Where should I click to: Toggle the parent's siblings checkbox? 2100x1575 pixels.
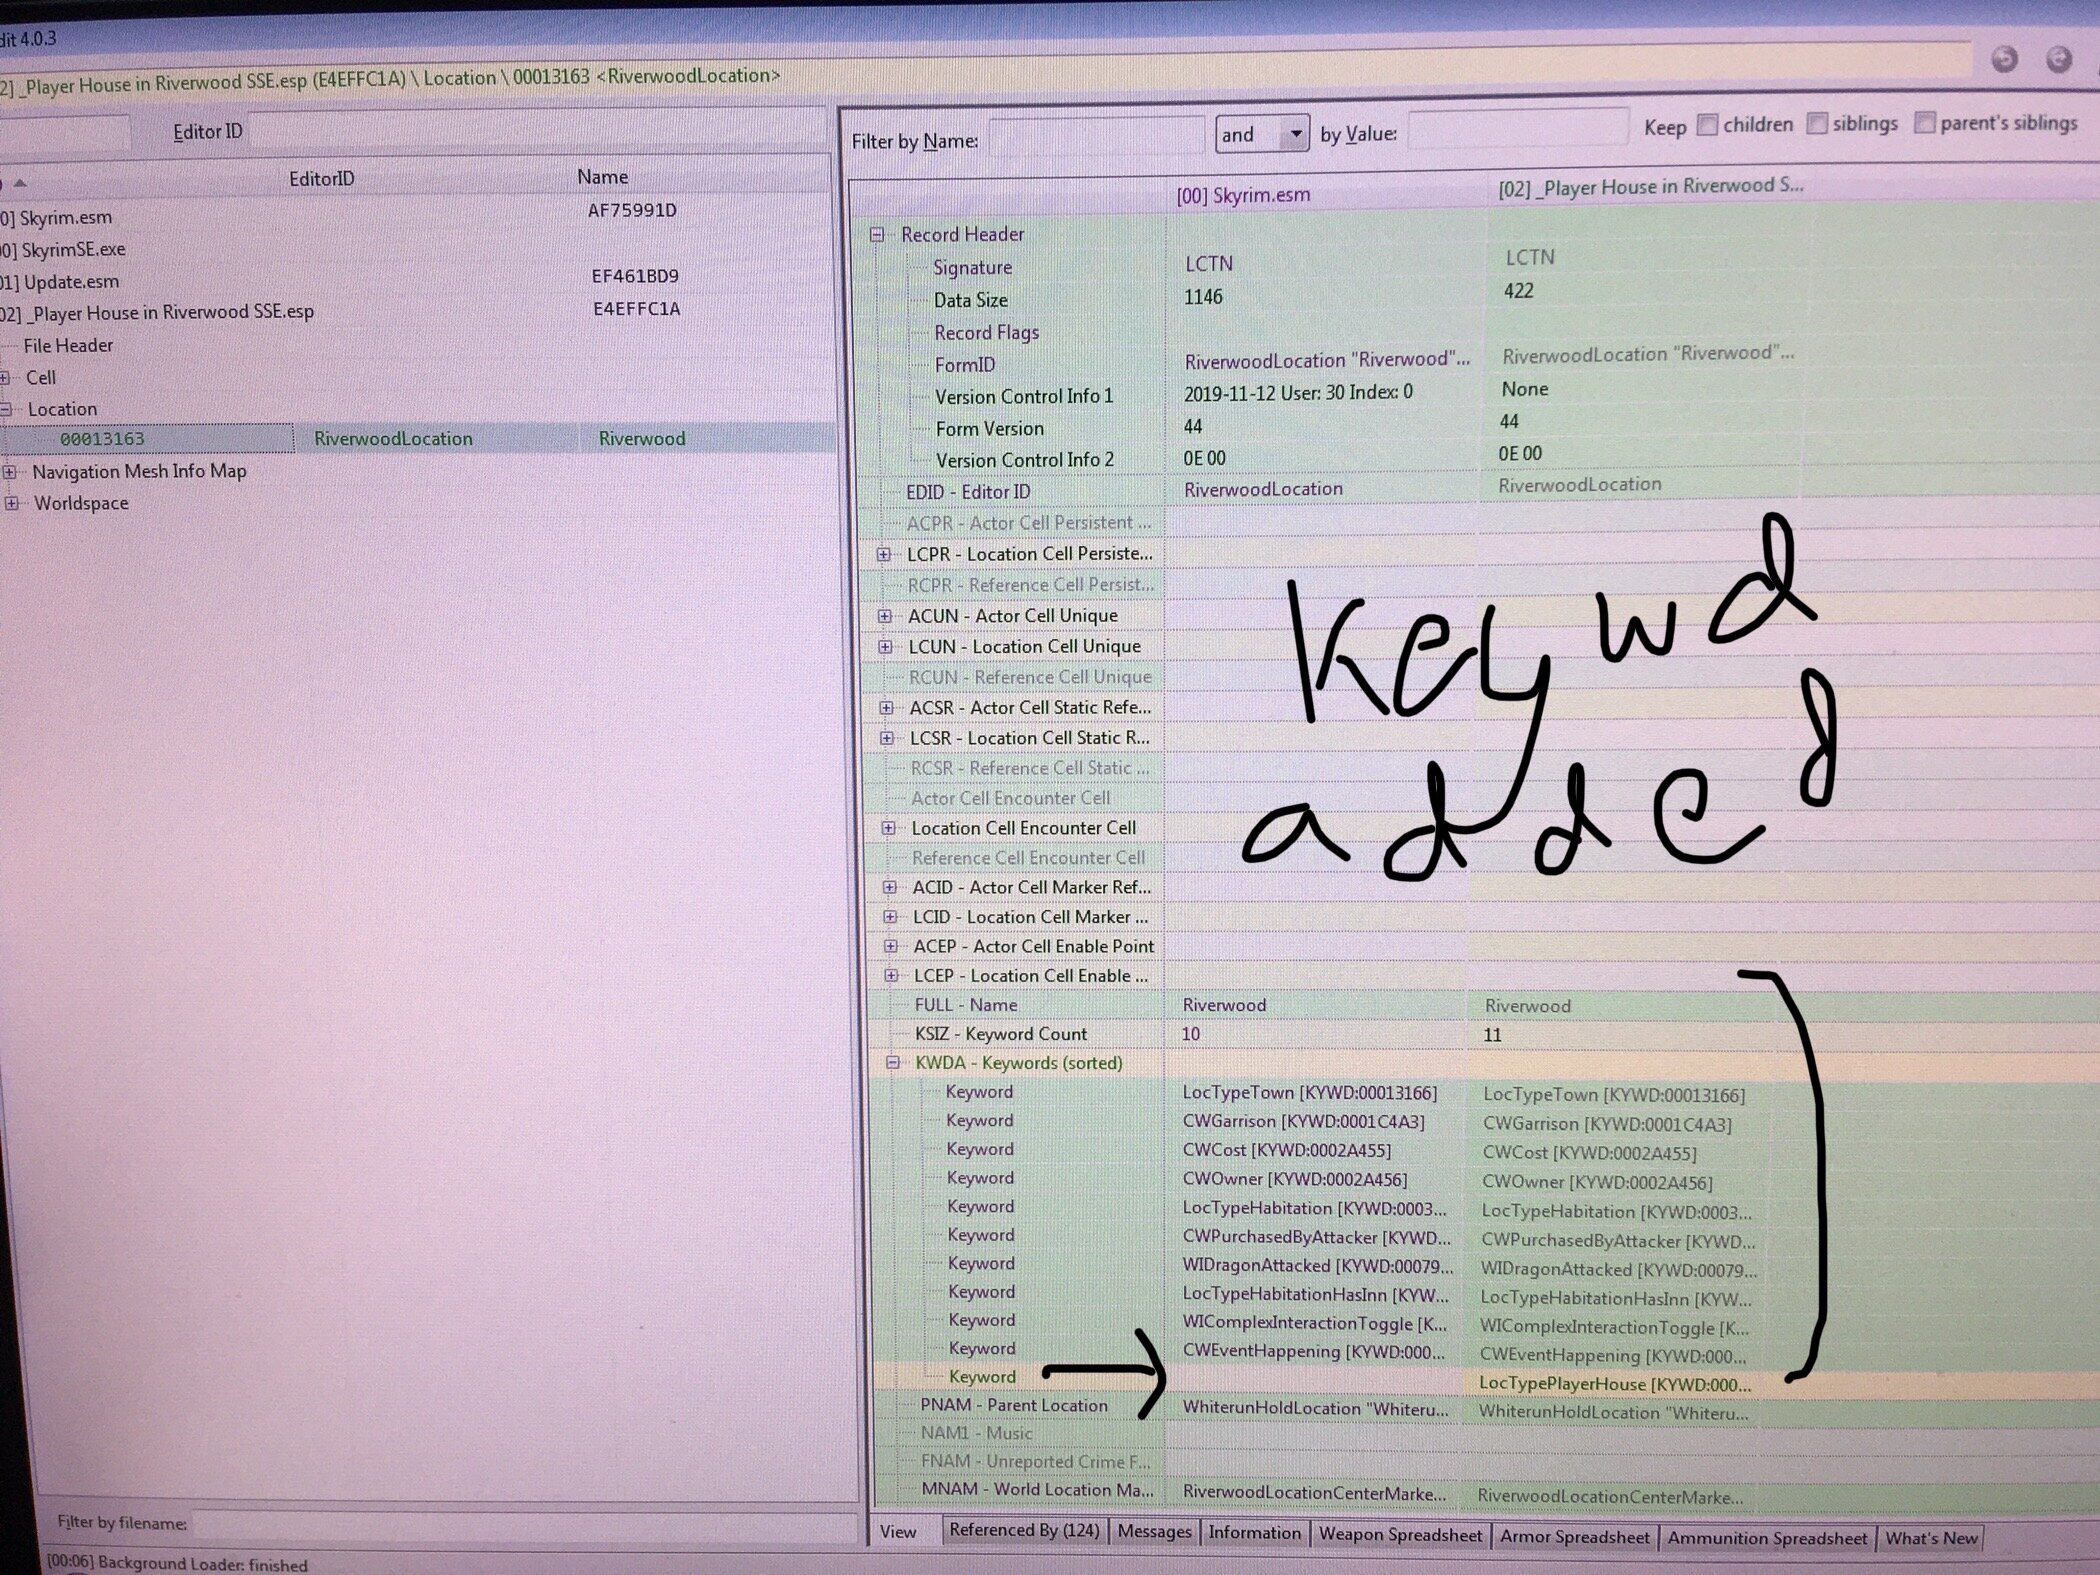[1924, 123]
